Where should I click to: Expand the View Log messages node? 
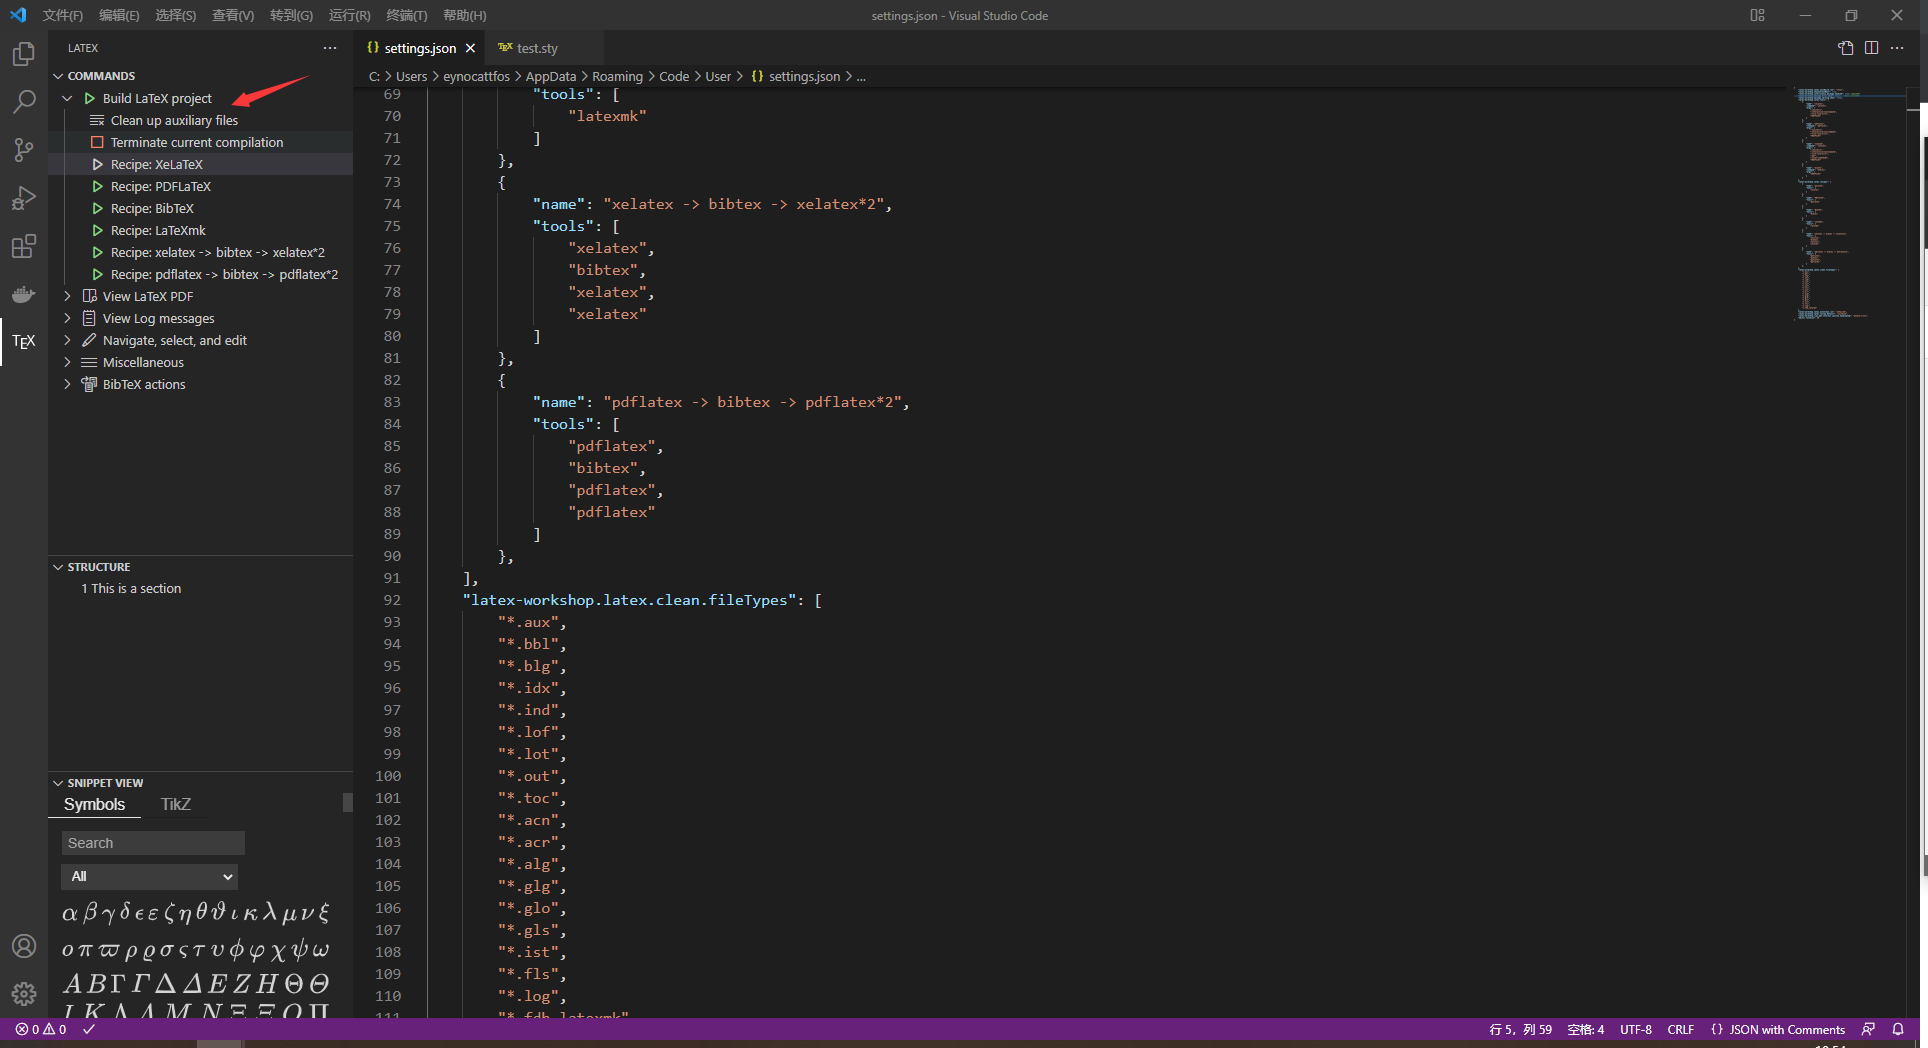tap(67, 318)
